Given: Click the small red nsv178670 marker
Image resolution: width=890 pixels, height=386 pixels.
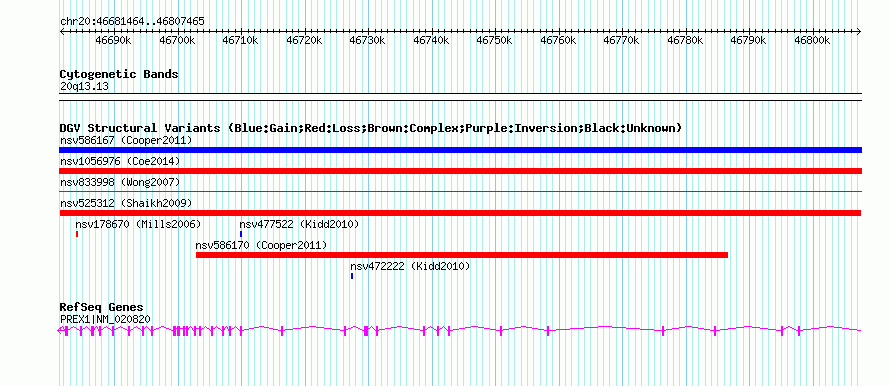Looking at the screenshot, I should (x=77, y=234).
